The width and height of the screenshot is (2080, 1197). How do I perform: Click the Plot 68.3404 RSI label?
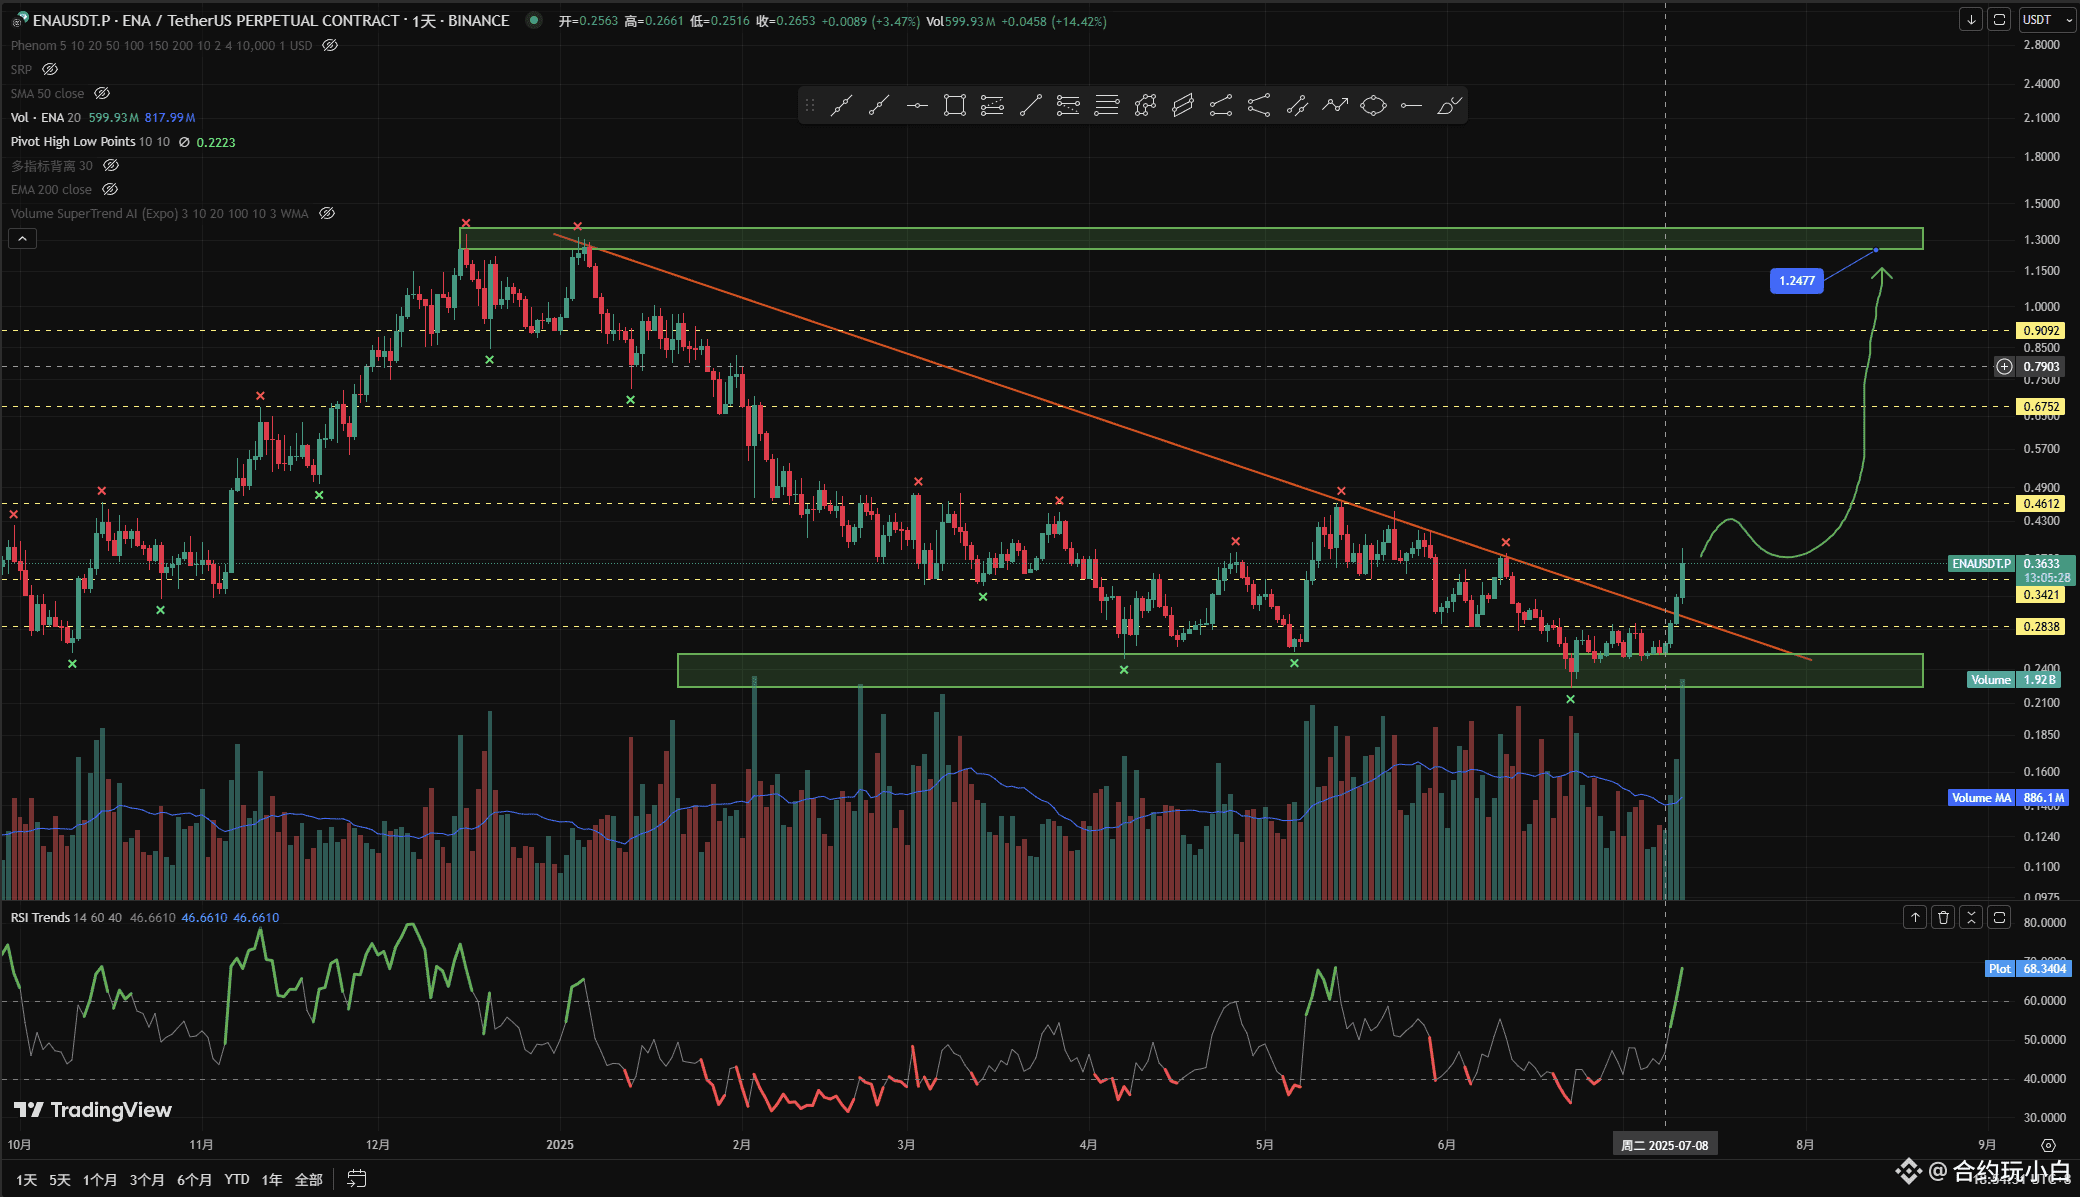coord(2028,969)
